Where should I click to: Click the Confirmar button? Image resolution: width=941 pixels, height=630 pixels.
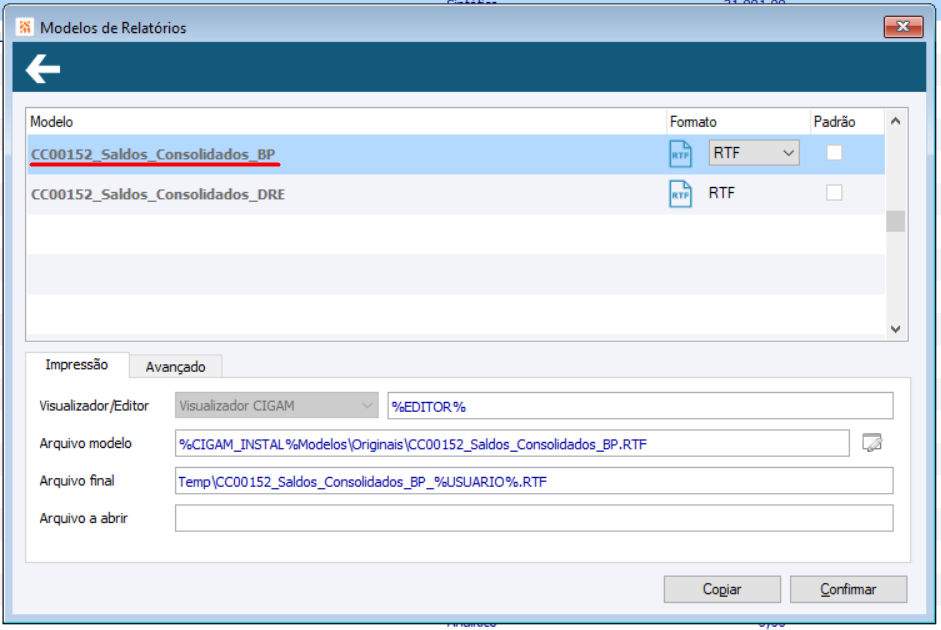848,589
